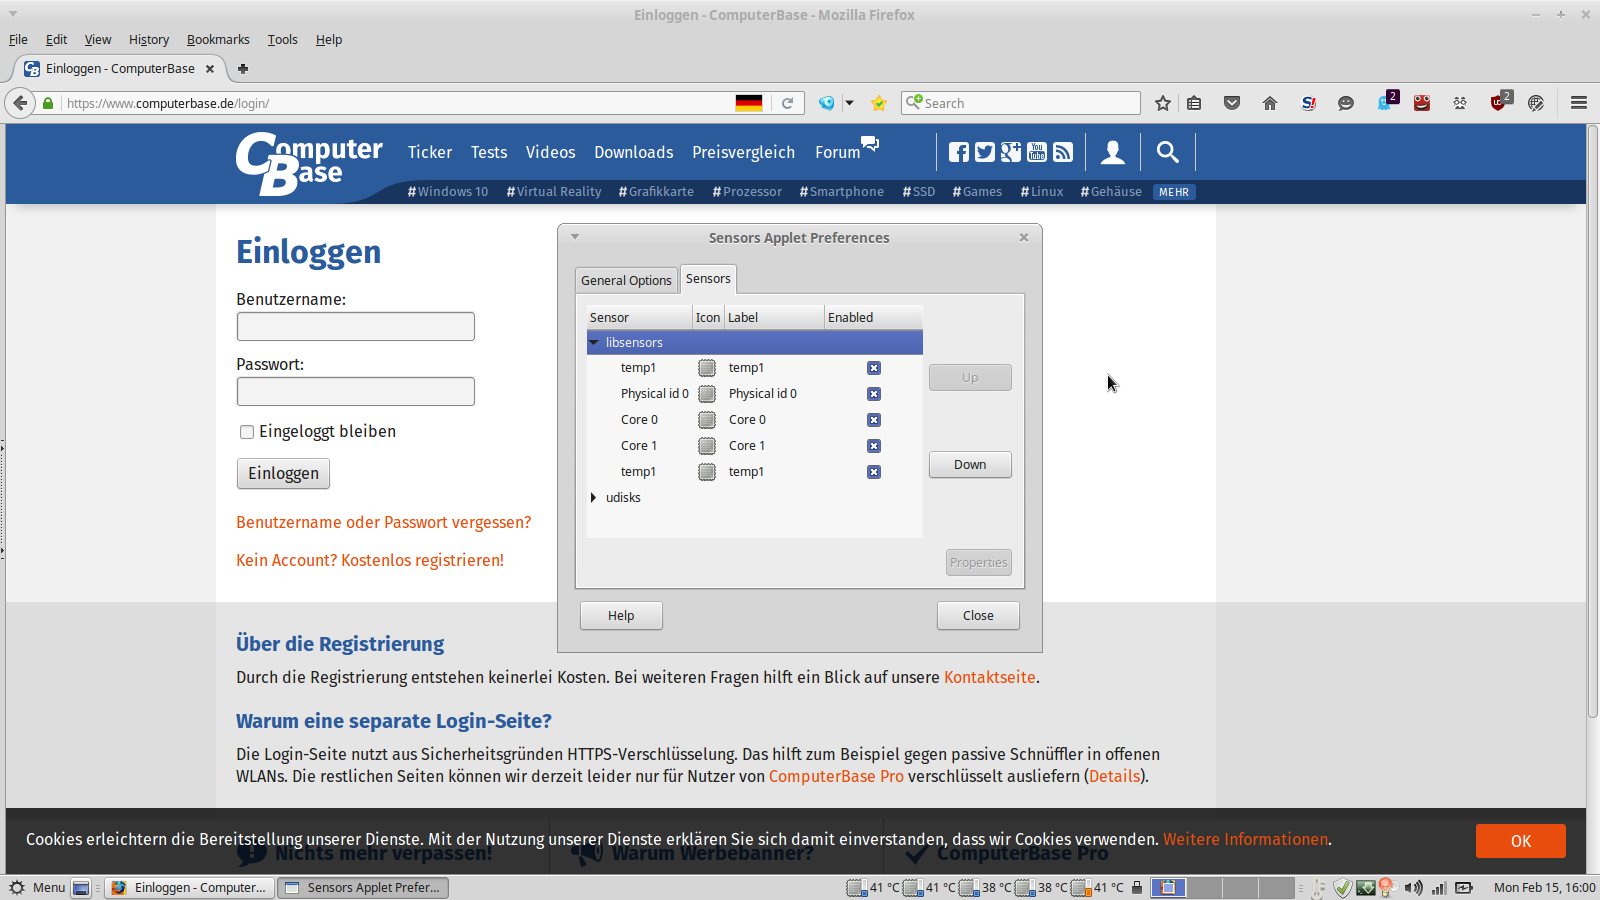The height and width of the screenshot is (900, 1600).
Task: Click the ComputerBase logo
Action: 309,164
